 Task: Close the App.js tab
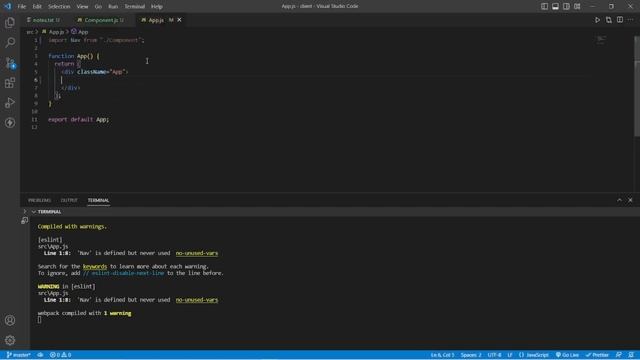pos(179,20)
